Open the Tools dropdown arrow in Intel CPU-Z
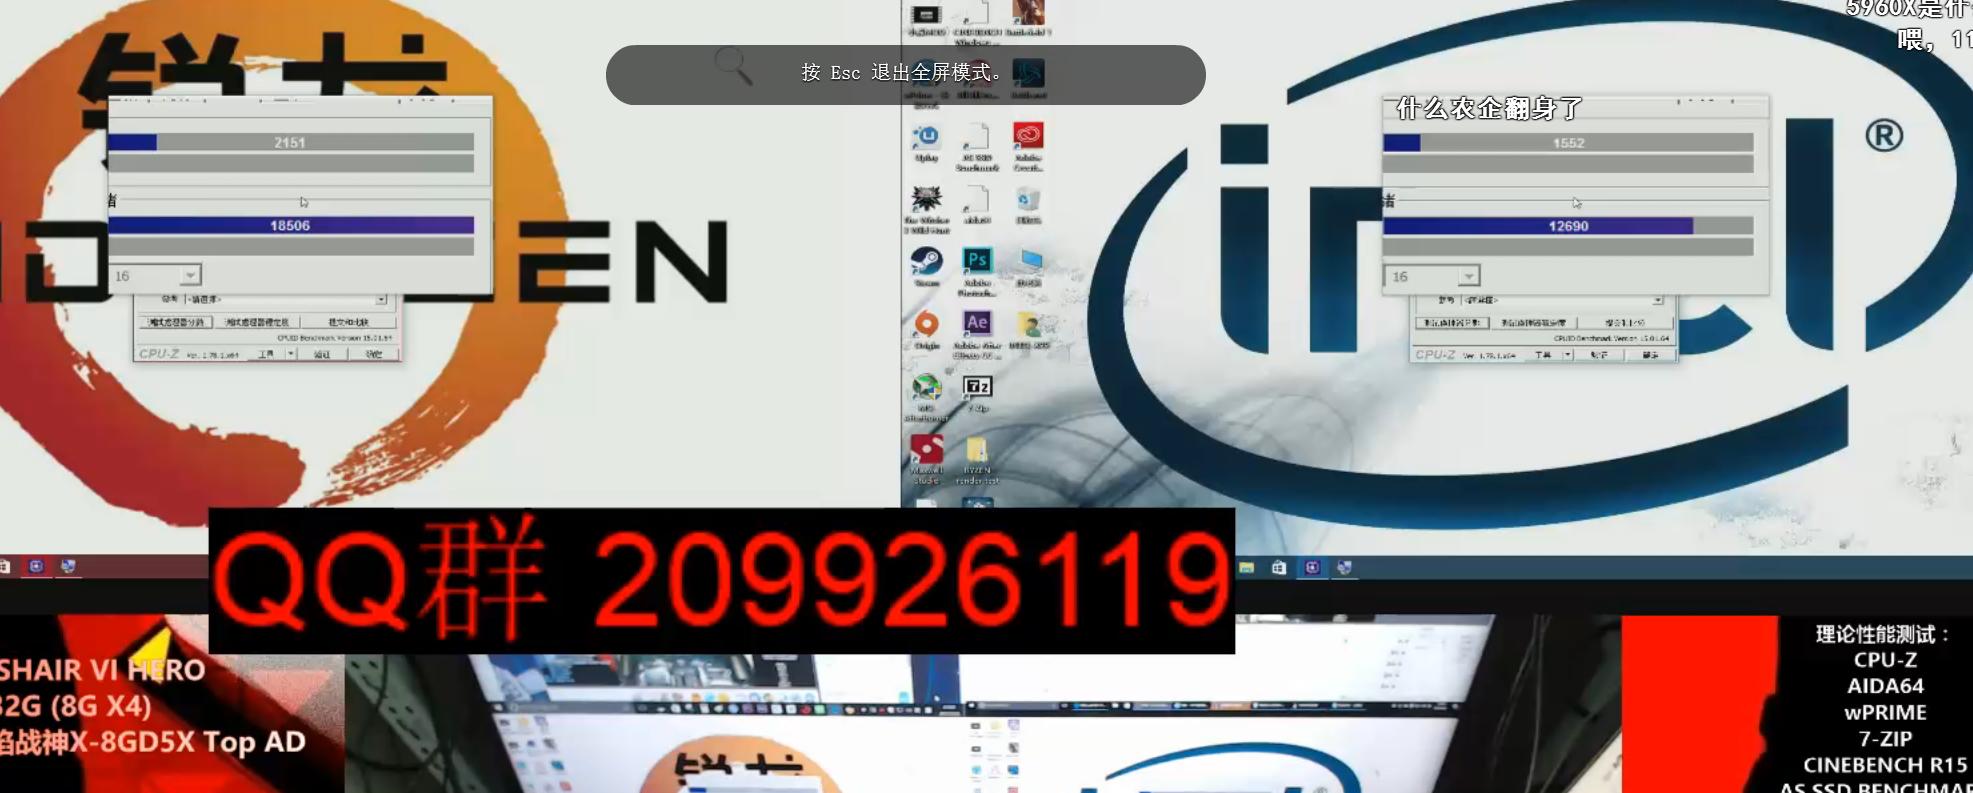This screenshot has width=1973, height=793. click(1568, 355)
